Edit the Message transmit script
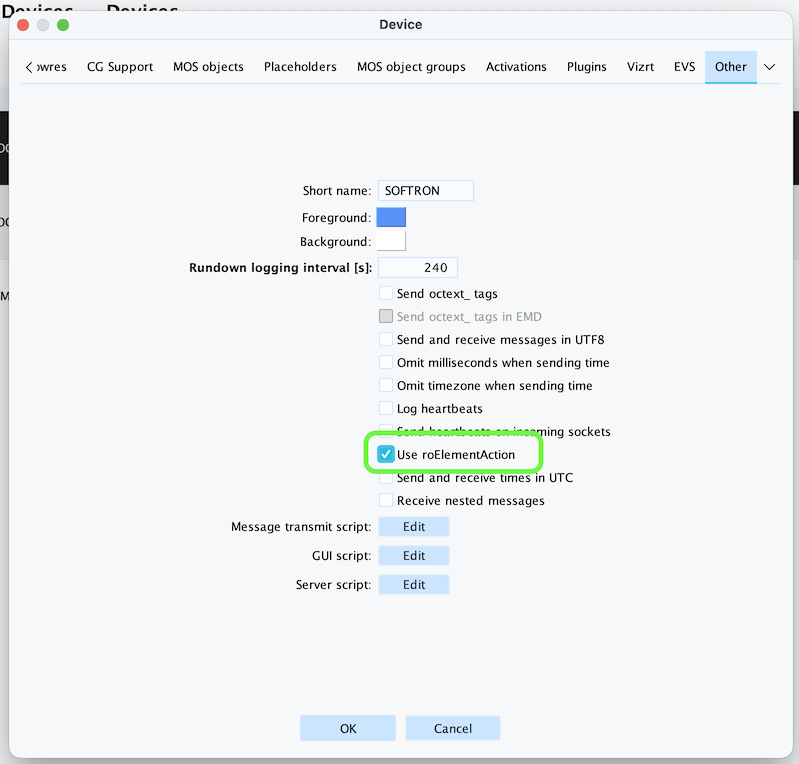 (413, 526)
